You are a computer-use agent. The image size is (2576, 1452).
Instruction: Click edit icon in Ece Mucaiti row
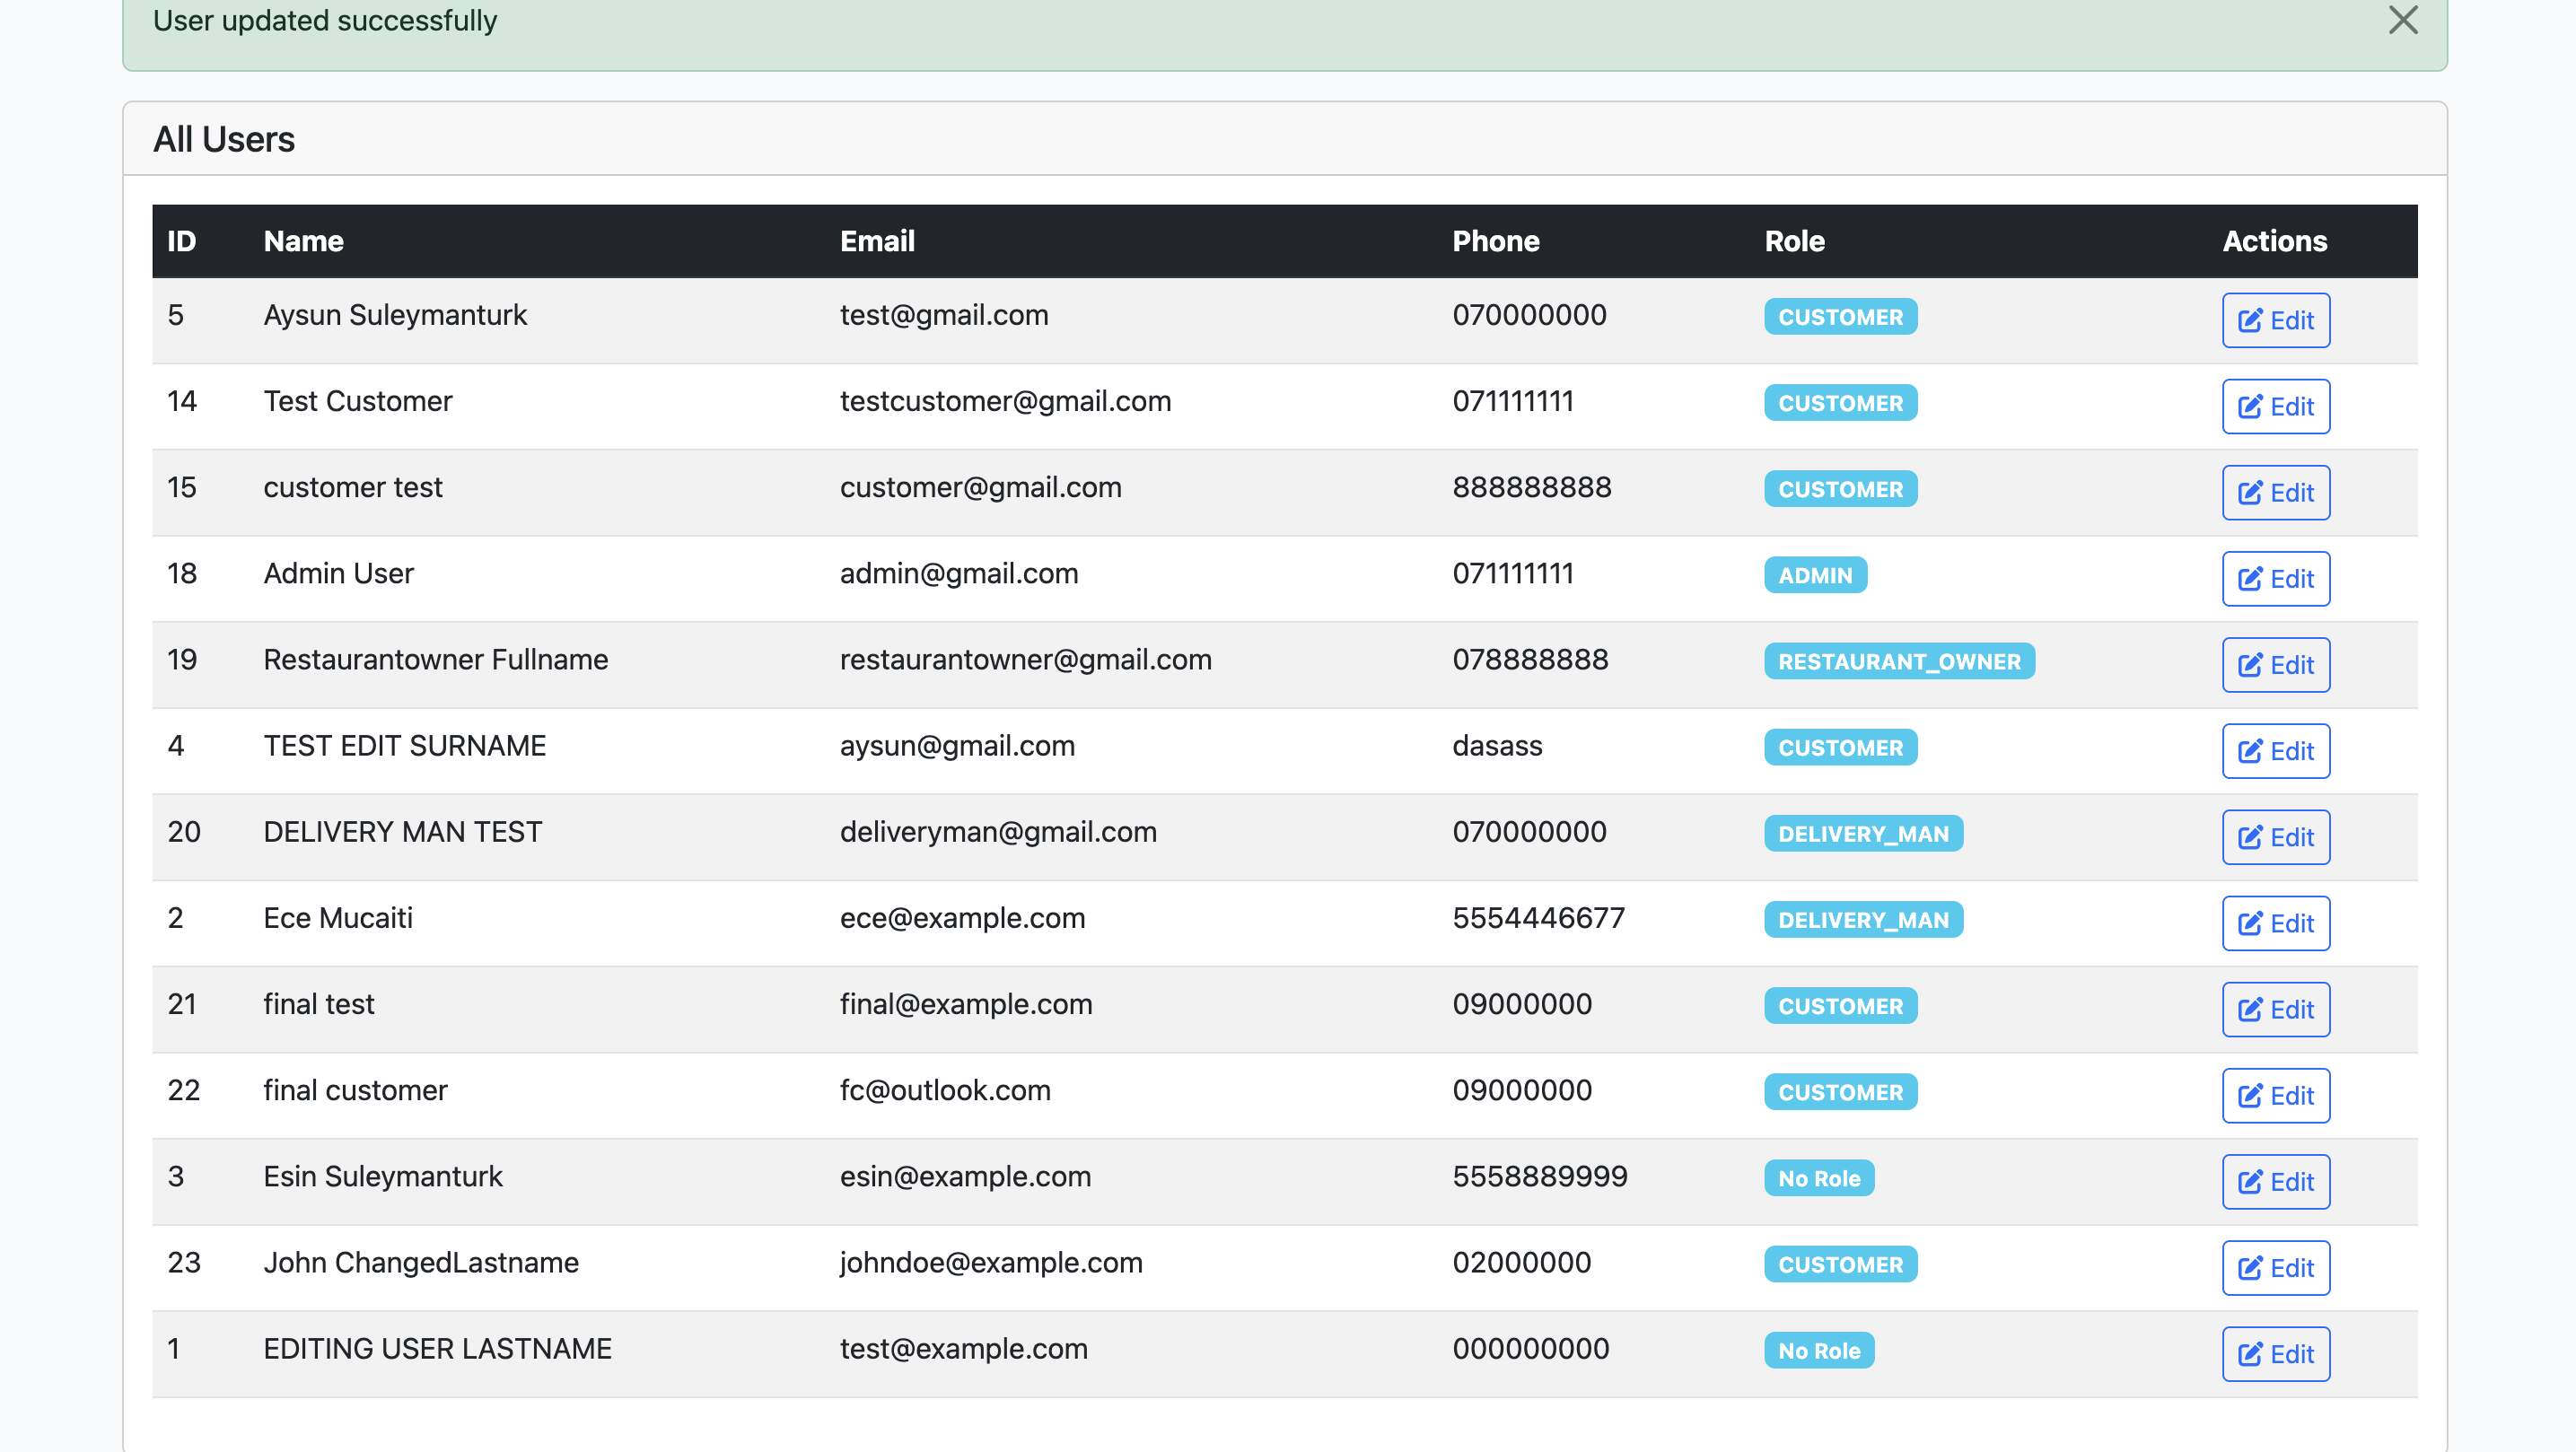(x=2249, y=923)
